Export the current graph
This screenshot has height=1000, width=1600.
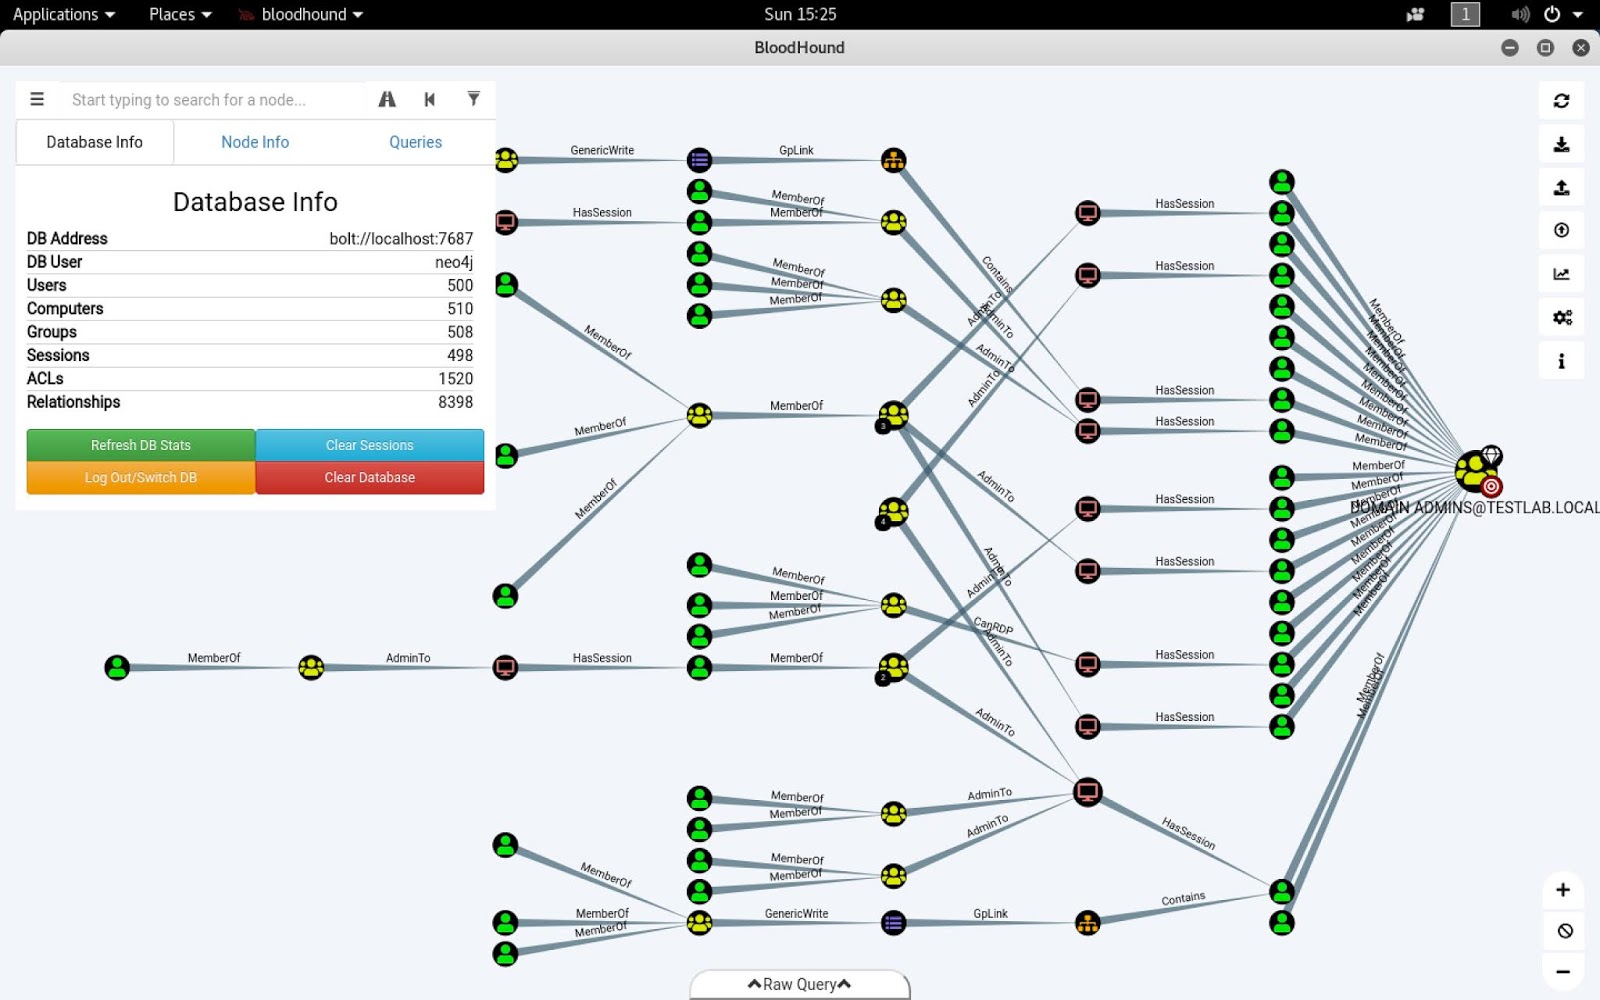(1561, 143)
